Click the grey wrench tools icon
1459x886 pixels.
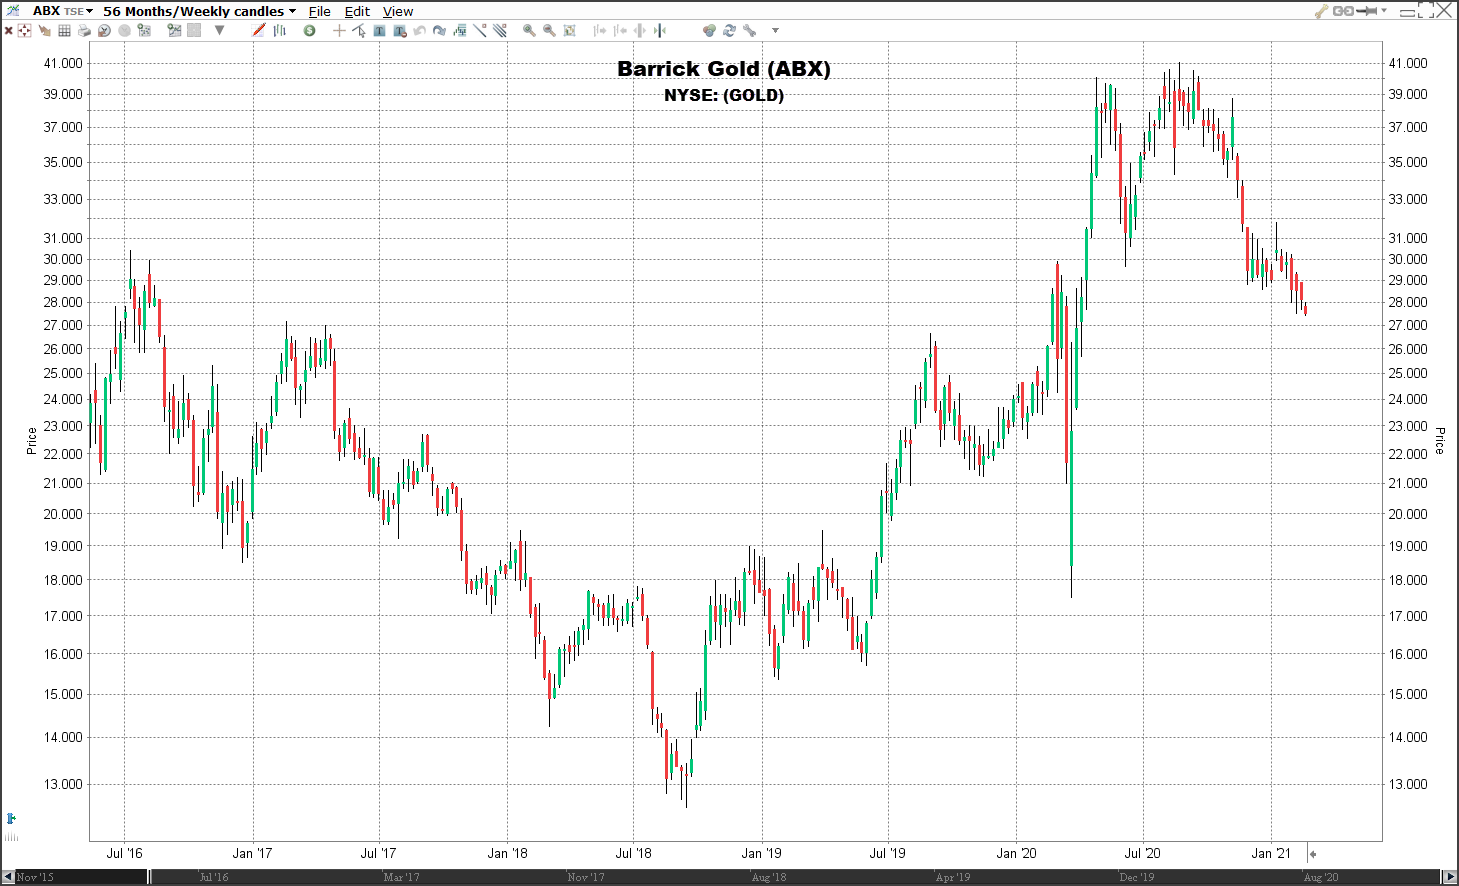coord(749,31)
